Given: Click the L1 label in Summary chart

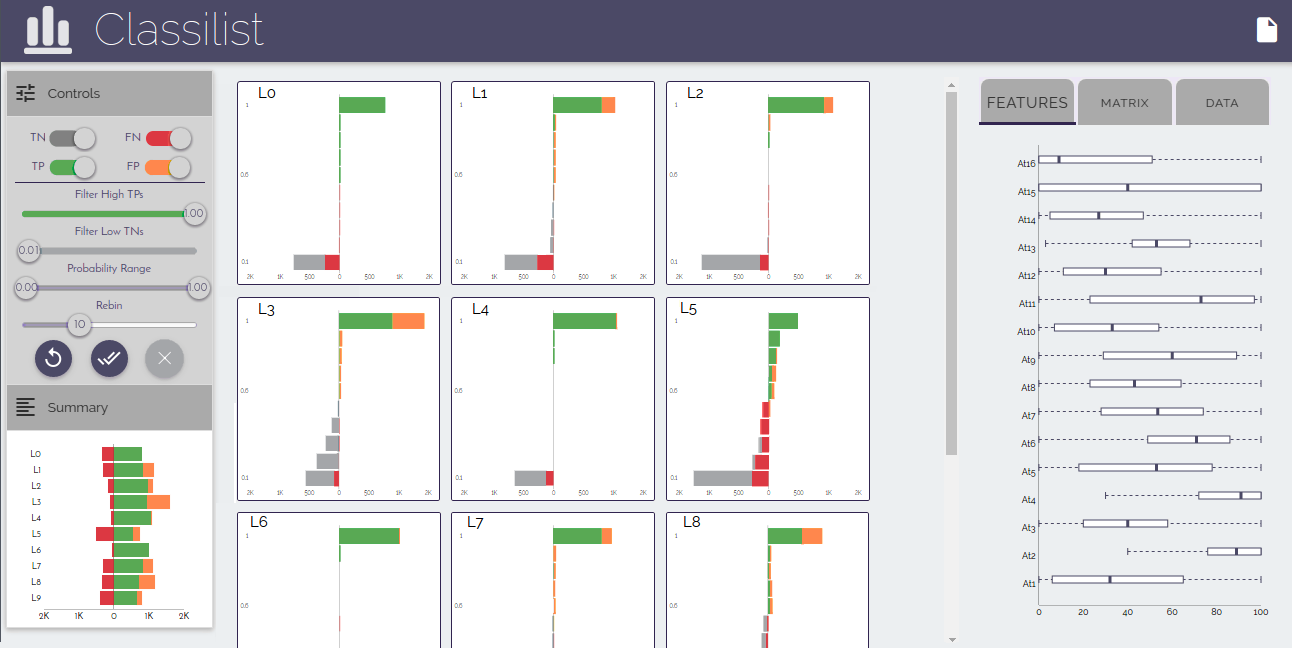Looking at the screenshot, I should tap(36, 470).
